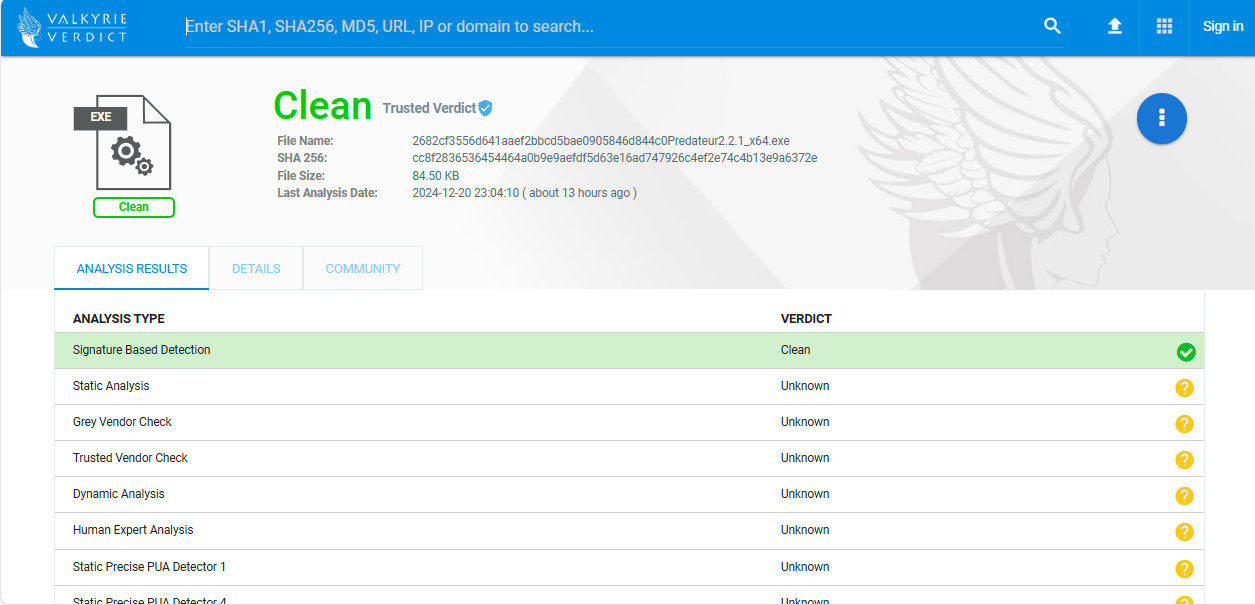Click question icon in Static Analysis row

[x=1185, y=388]
